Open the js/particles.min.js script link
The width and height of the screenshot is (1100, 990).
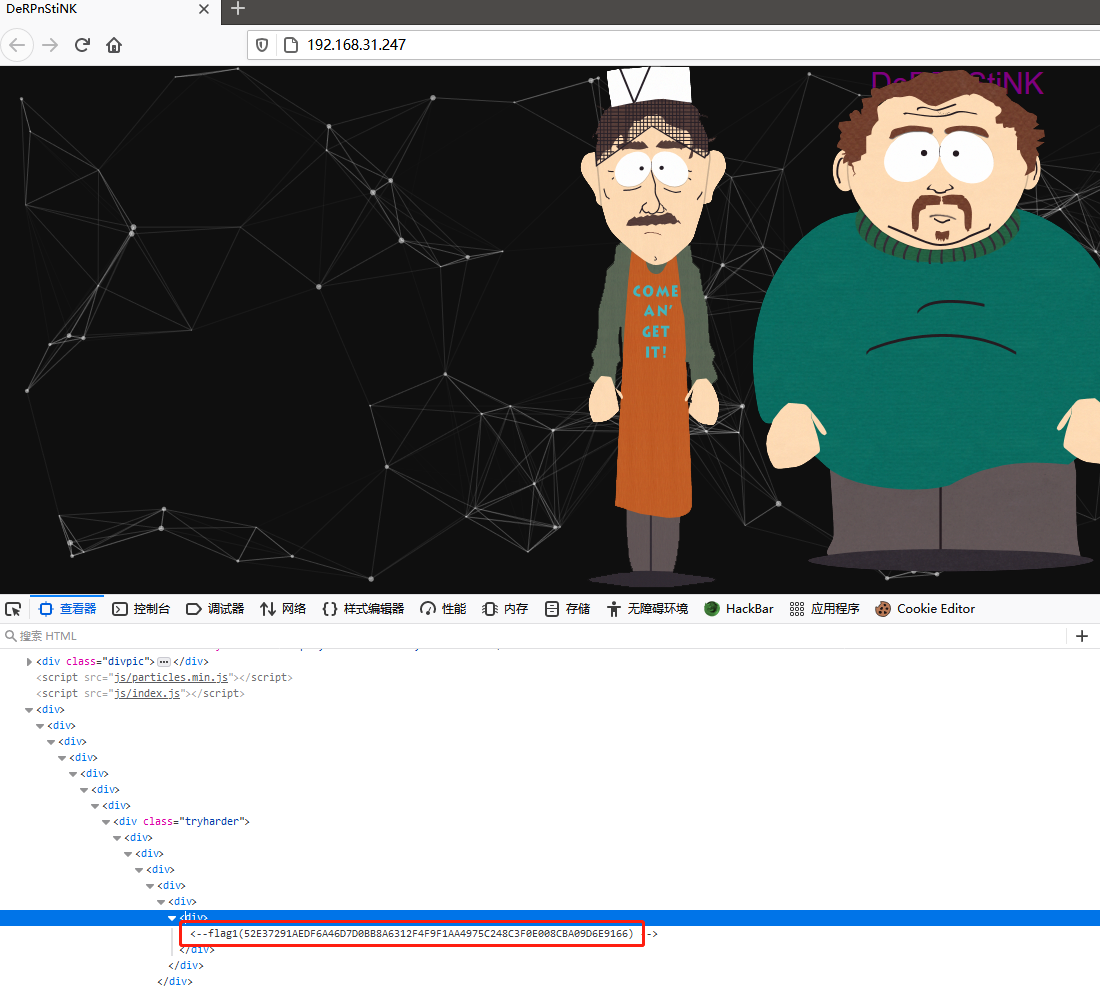[x=171, y=678]
